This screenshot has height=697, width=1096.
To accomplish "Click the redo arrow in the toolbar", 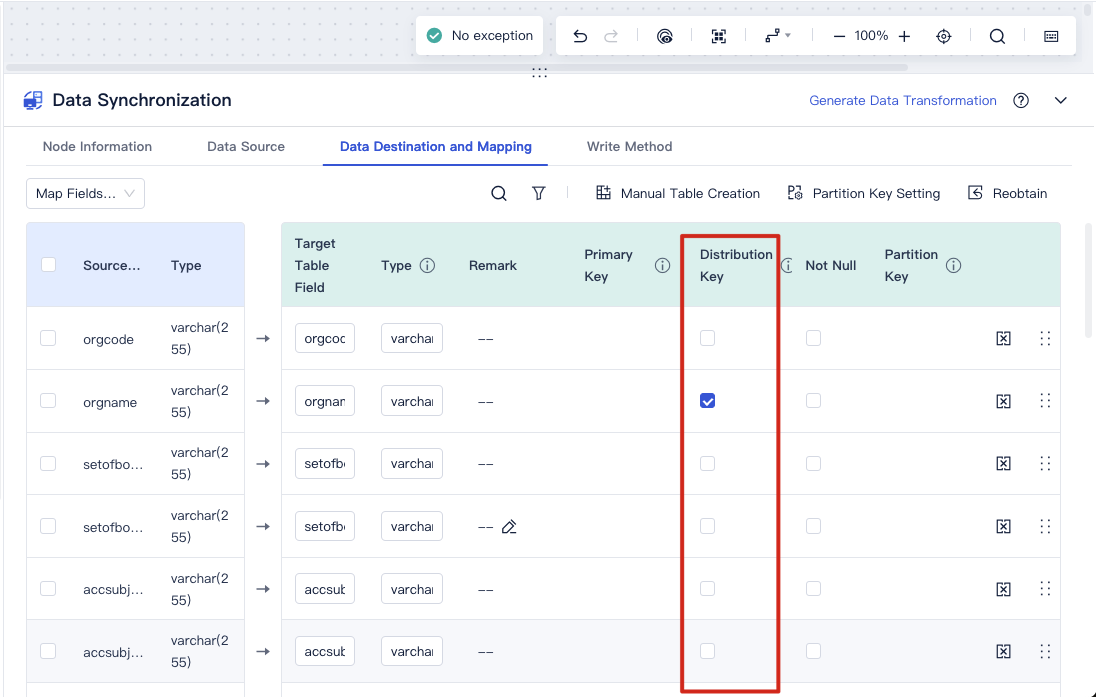I will pyautogui.click(x=611, y=36).
